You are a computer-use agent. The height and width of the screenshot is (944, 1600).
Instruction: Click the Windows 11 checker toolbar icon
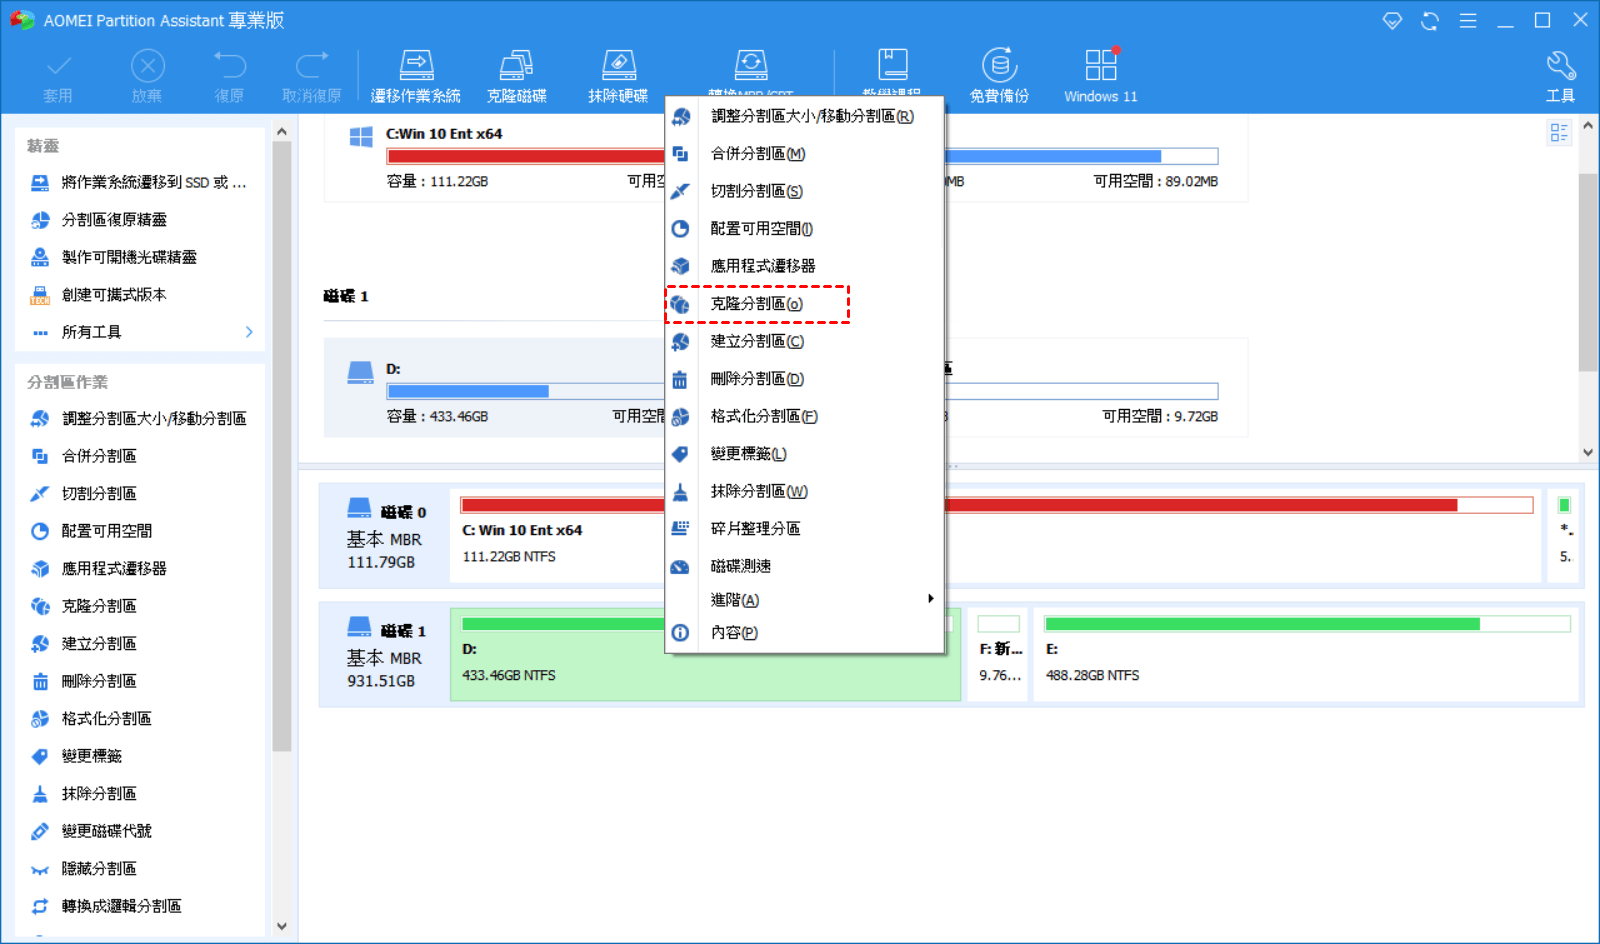pyautogui.click(x=1101, y=77)
